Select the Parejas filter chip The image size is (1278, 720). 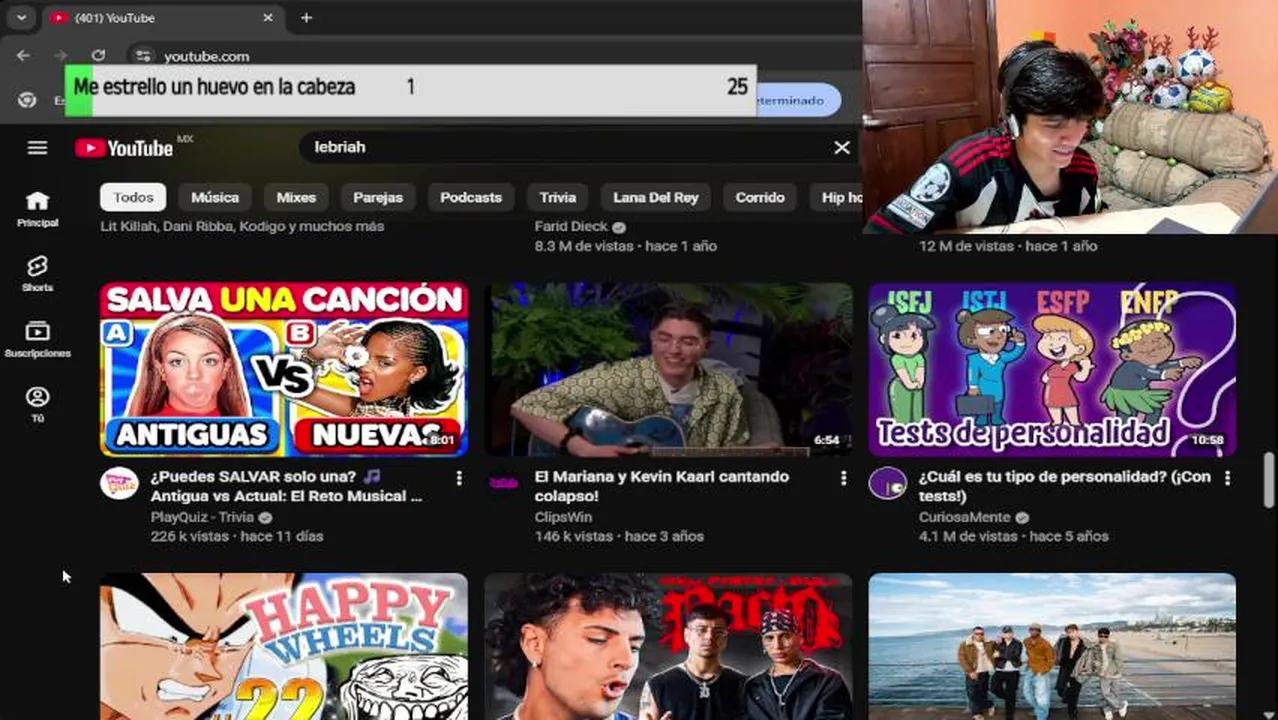tap(378, 198)
